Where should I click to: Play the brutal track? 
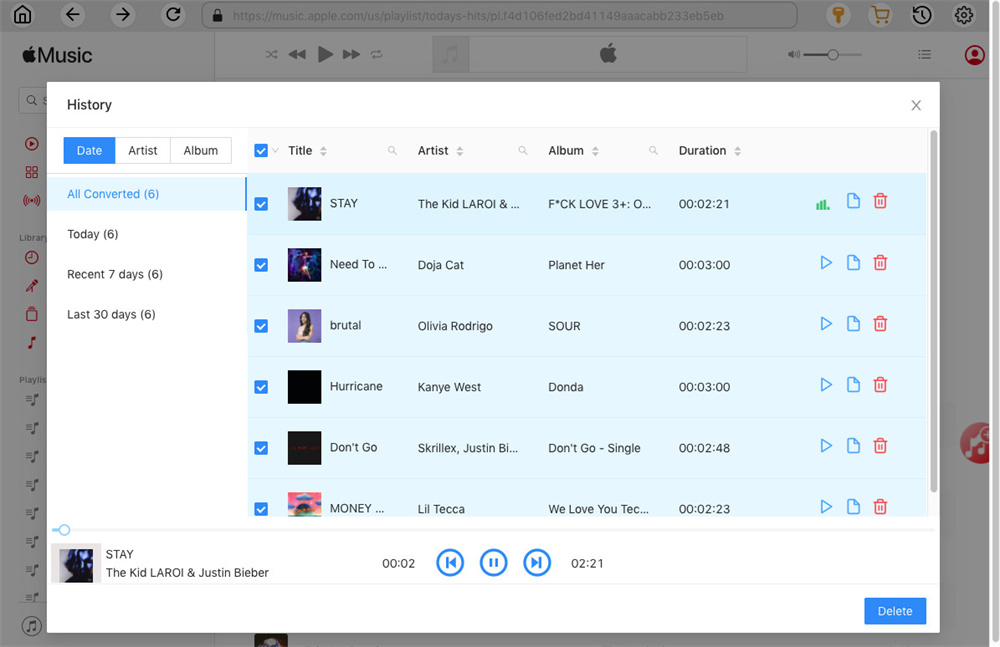coord(826,324)
